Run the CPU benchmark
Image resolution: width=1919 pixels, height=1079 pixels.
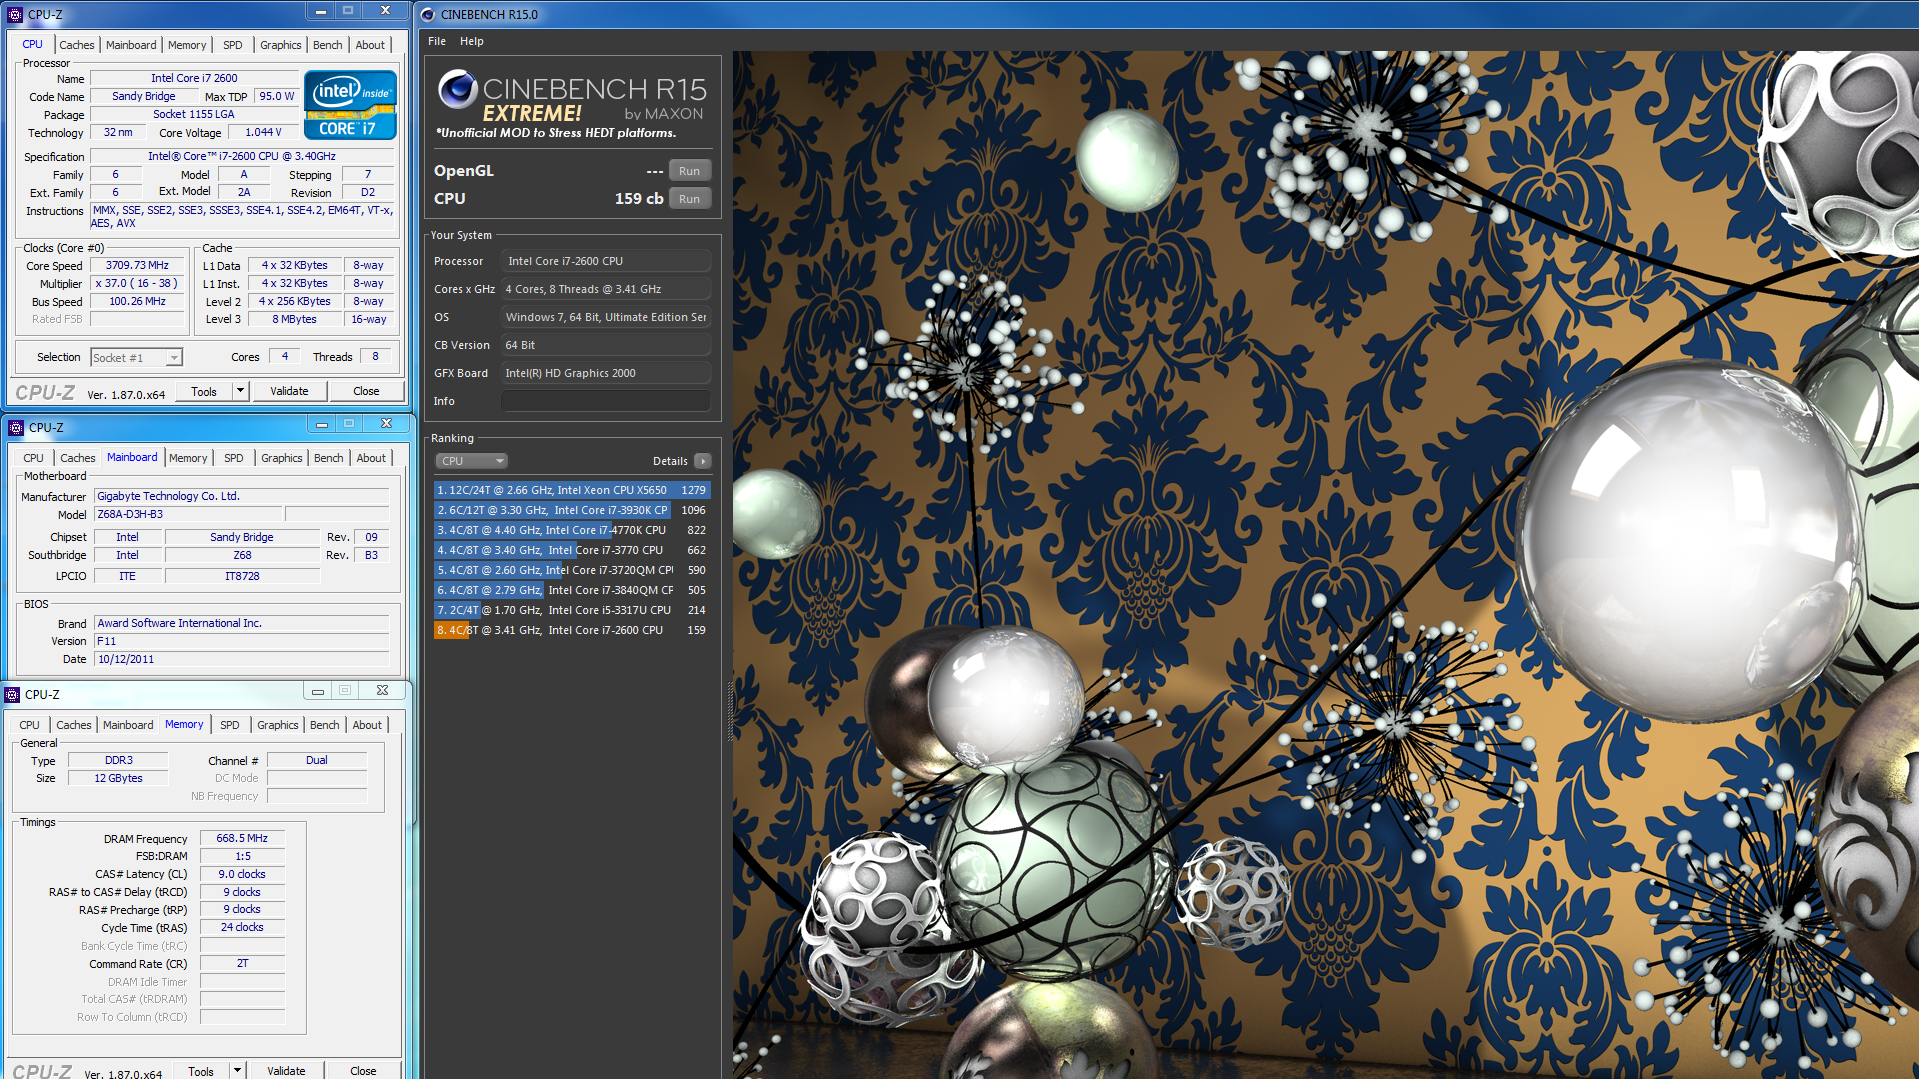(689, 199)
